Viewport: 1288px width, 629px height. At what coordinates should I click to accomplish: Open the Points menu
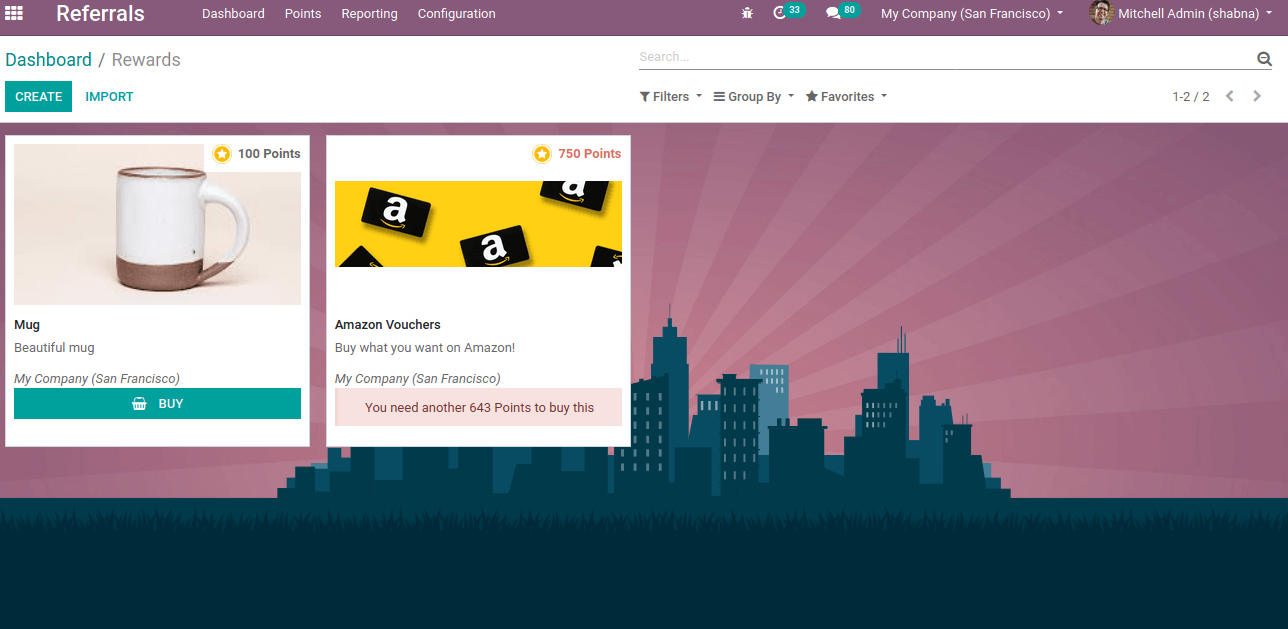click(303, 13)
